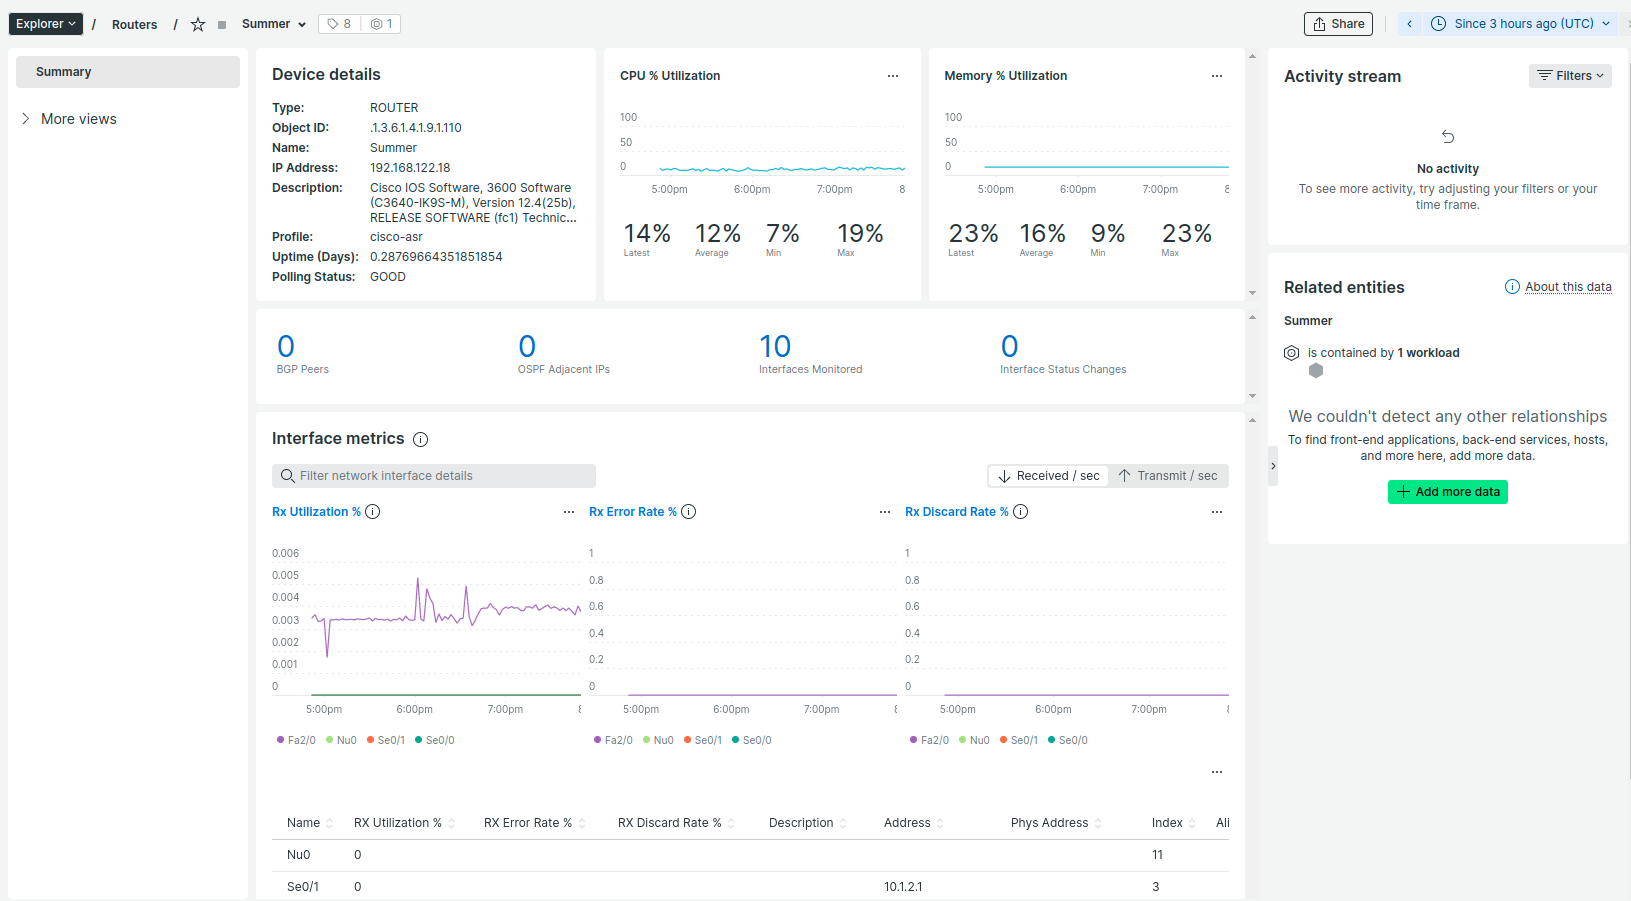Viewport: 1631px width, 901px height.
Task: Click the Interface metrics info icon
Action: [421, 439]
